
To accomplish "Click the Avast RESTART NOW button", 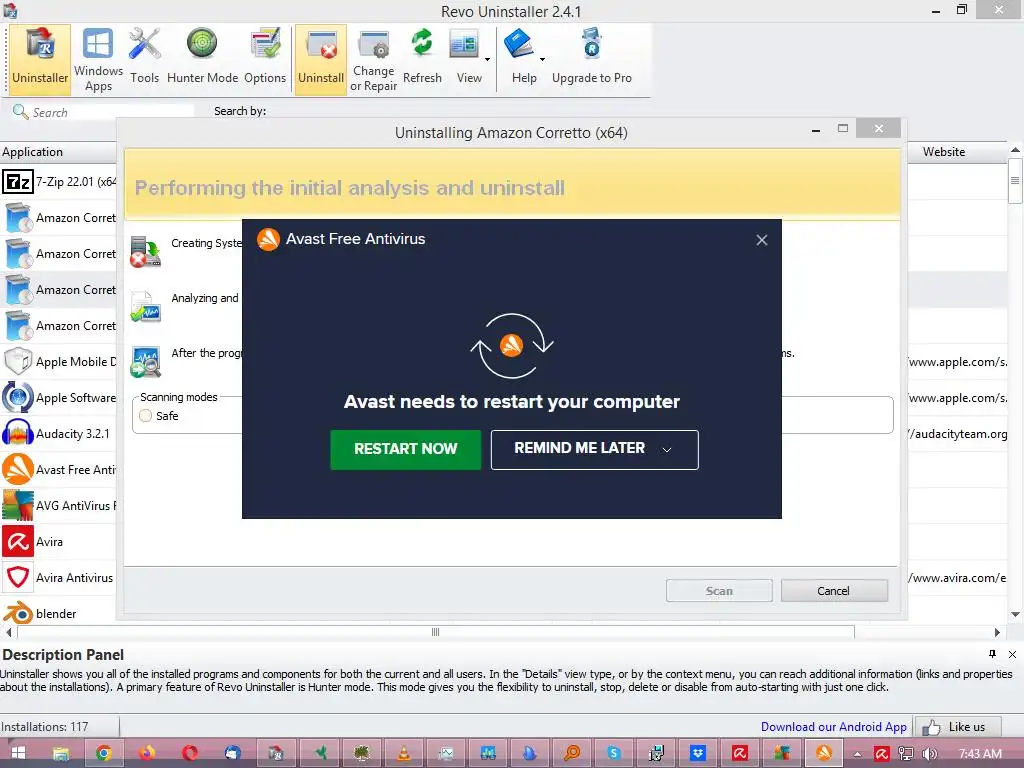I will (406, 449).
